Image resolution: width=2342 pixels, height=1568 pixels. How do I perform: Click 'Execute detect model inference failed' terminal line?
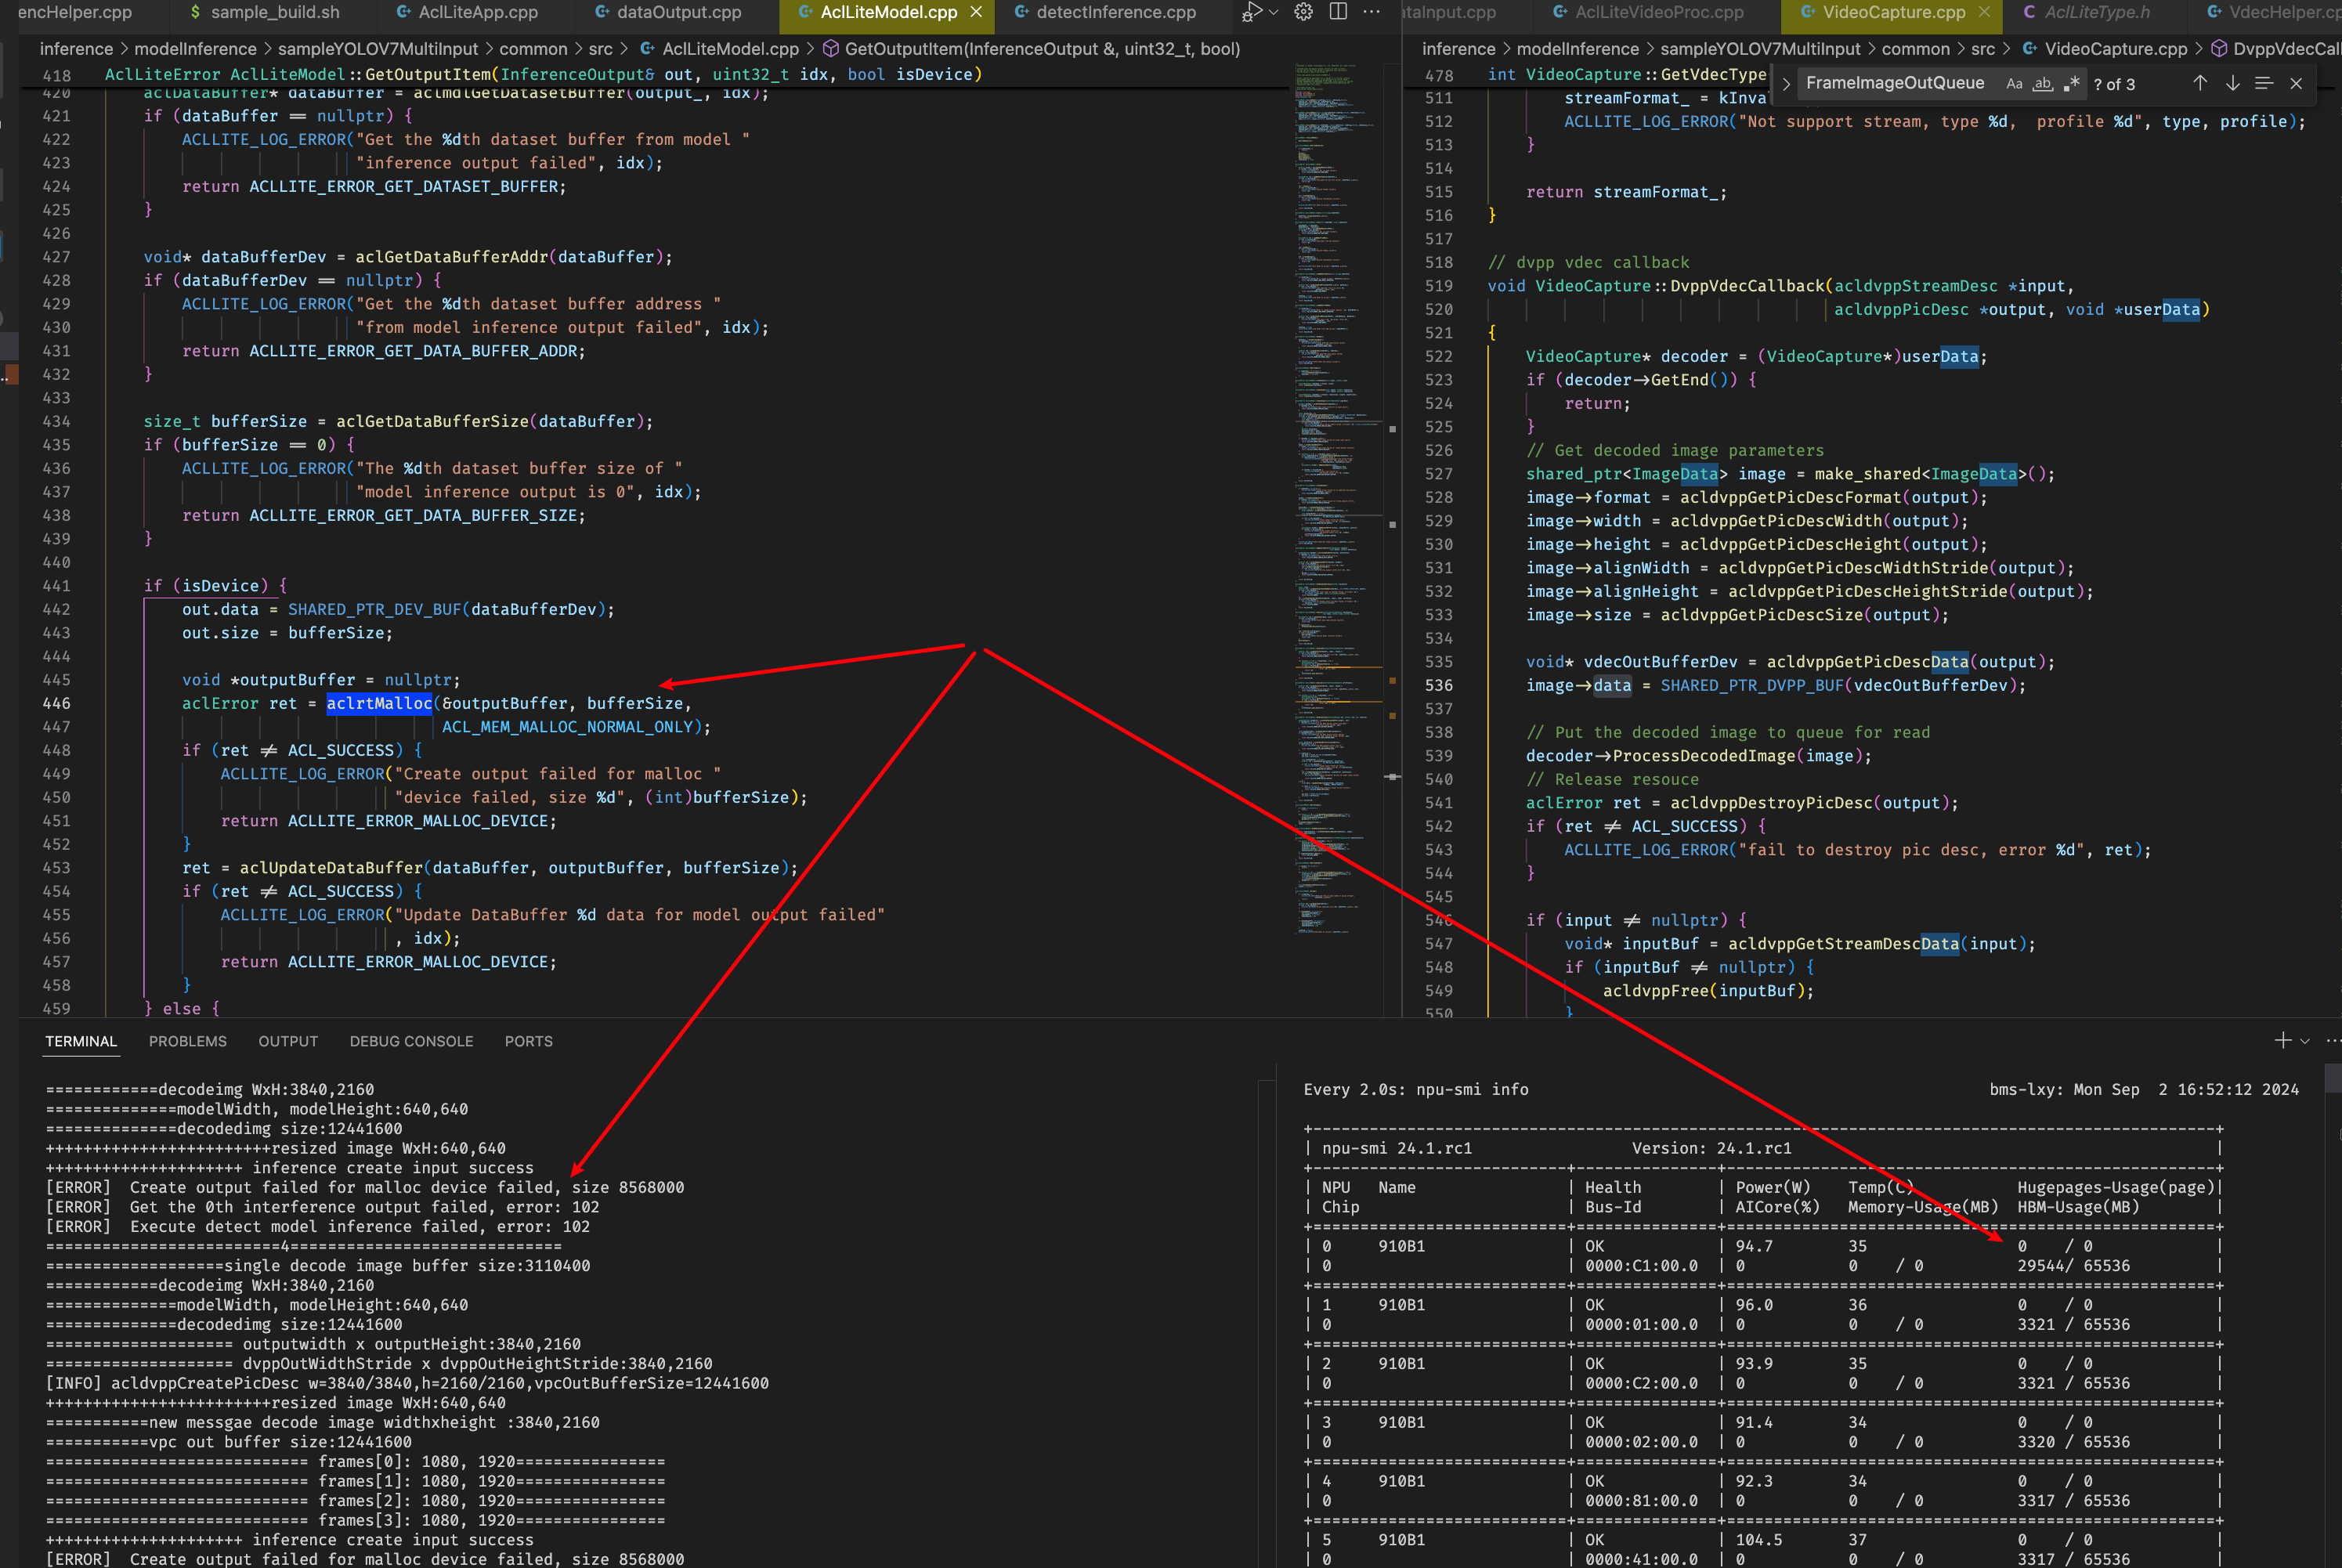click(318, 1226)
